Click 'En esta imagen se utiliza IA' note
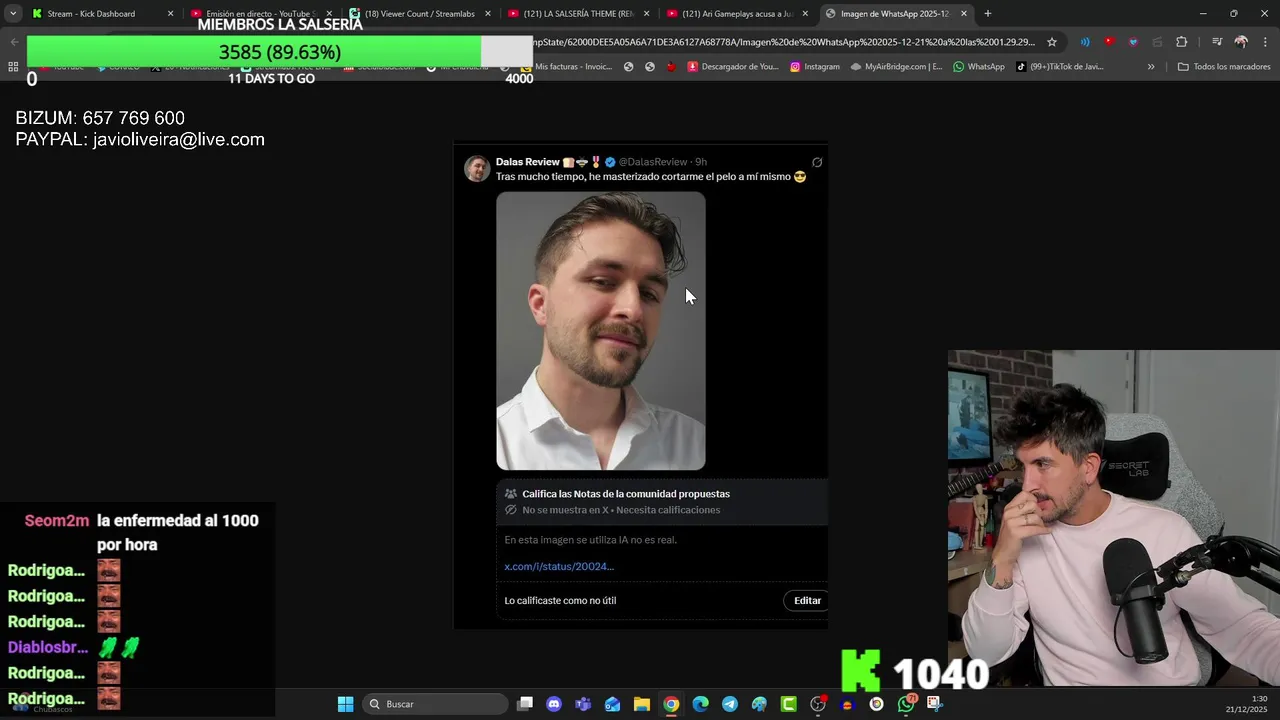 (590, 540)
